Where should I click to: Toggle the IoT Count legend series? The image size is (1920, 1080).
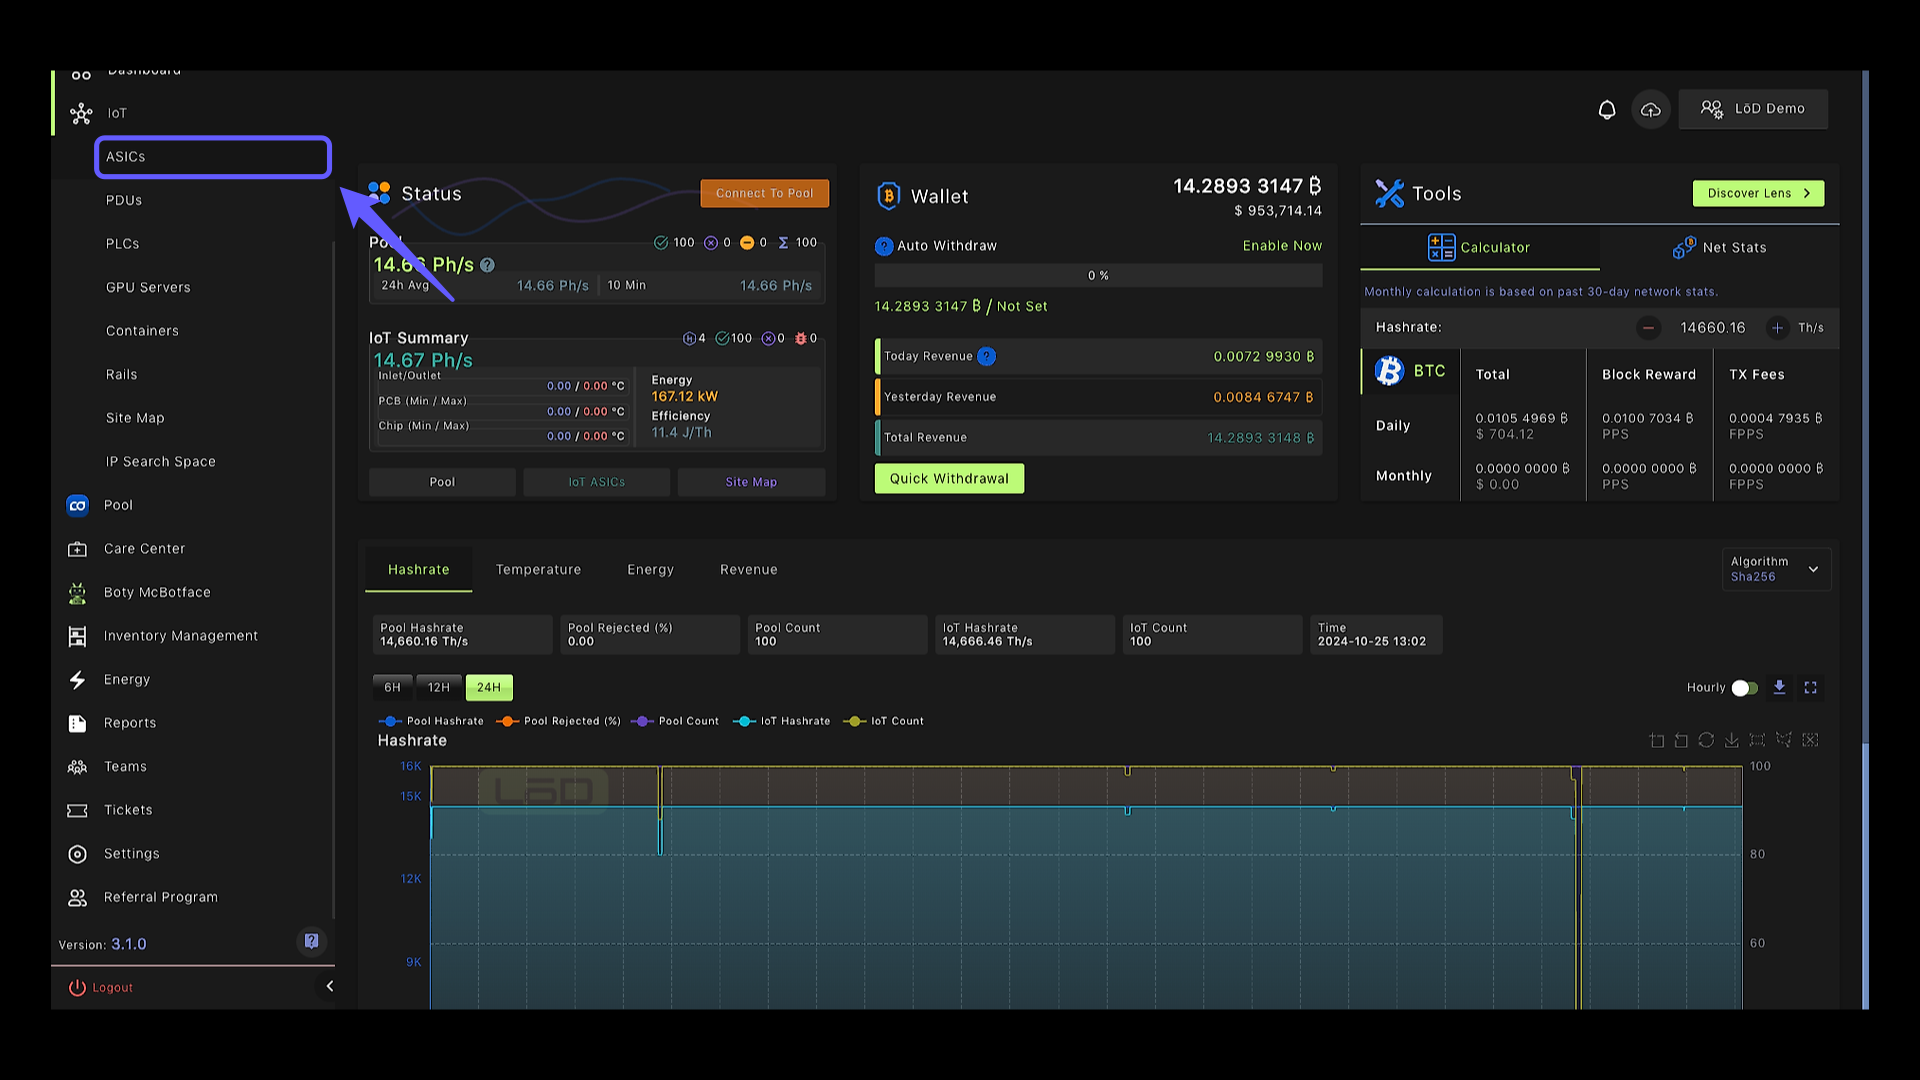(x=884, y=721)
